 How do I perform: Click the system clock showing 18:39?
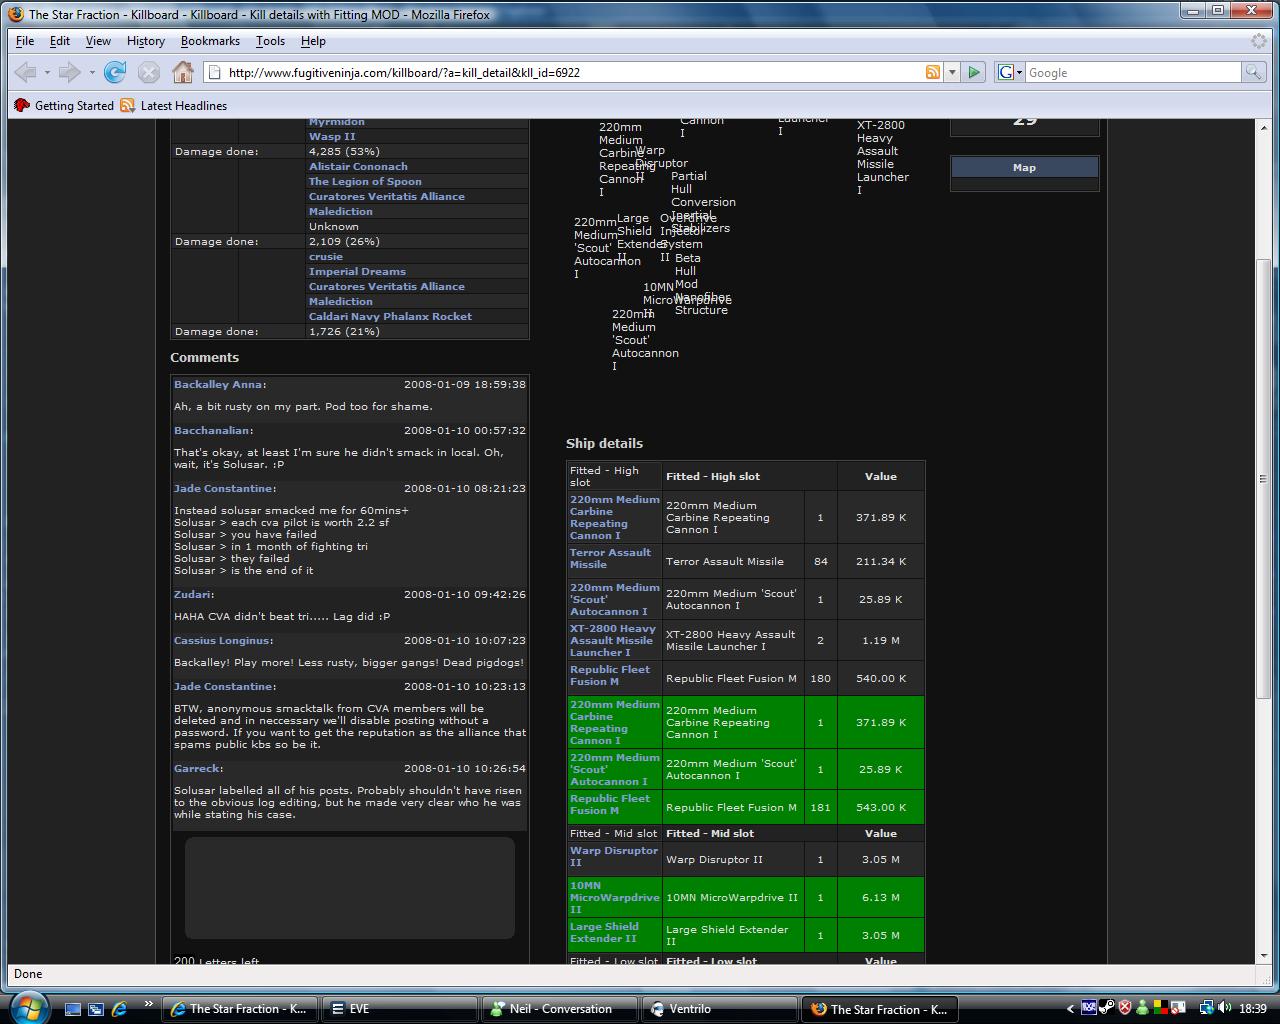click(x=1252, y=1009)
